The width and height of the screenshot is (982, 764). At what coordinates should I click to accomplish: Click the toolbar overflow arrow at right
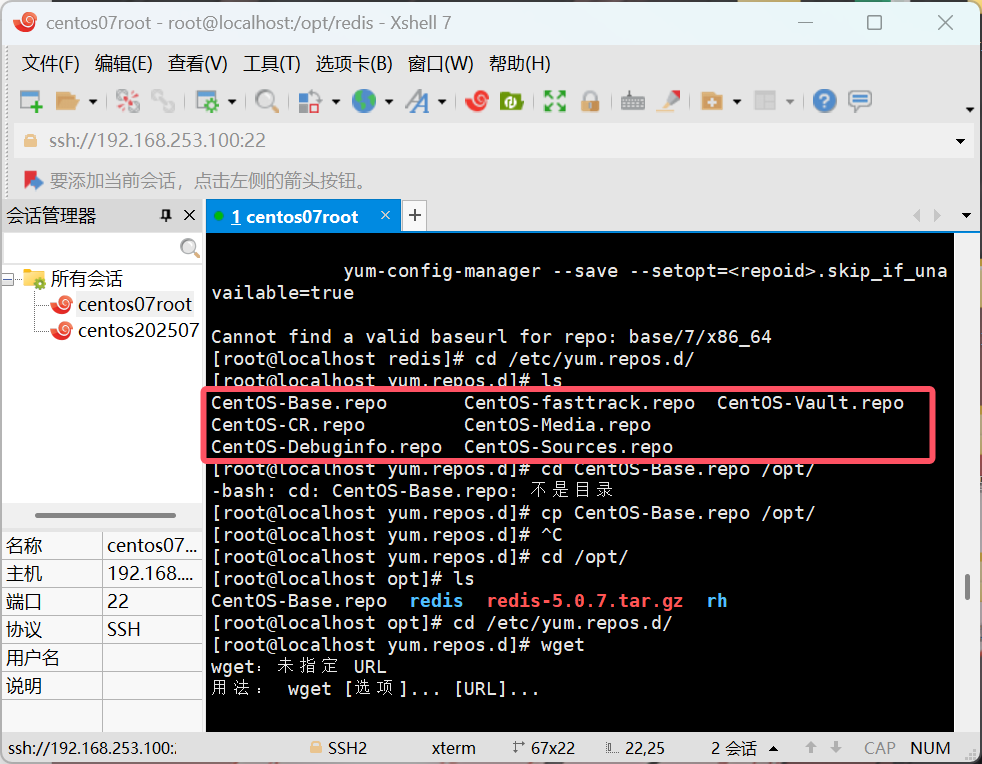pos(970,110)
